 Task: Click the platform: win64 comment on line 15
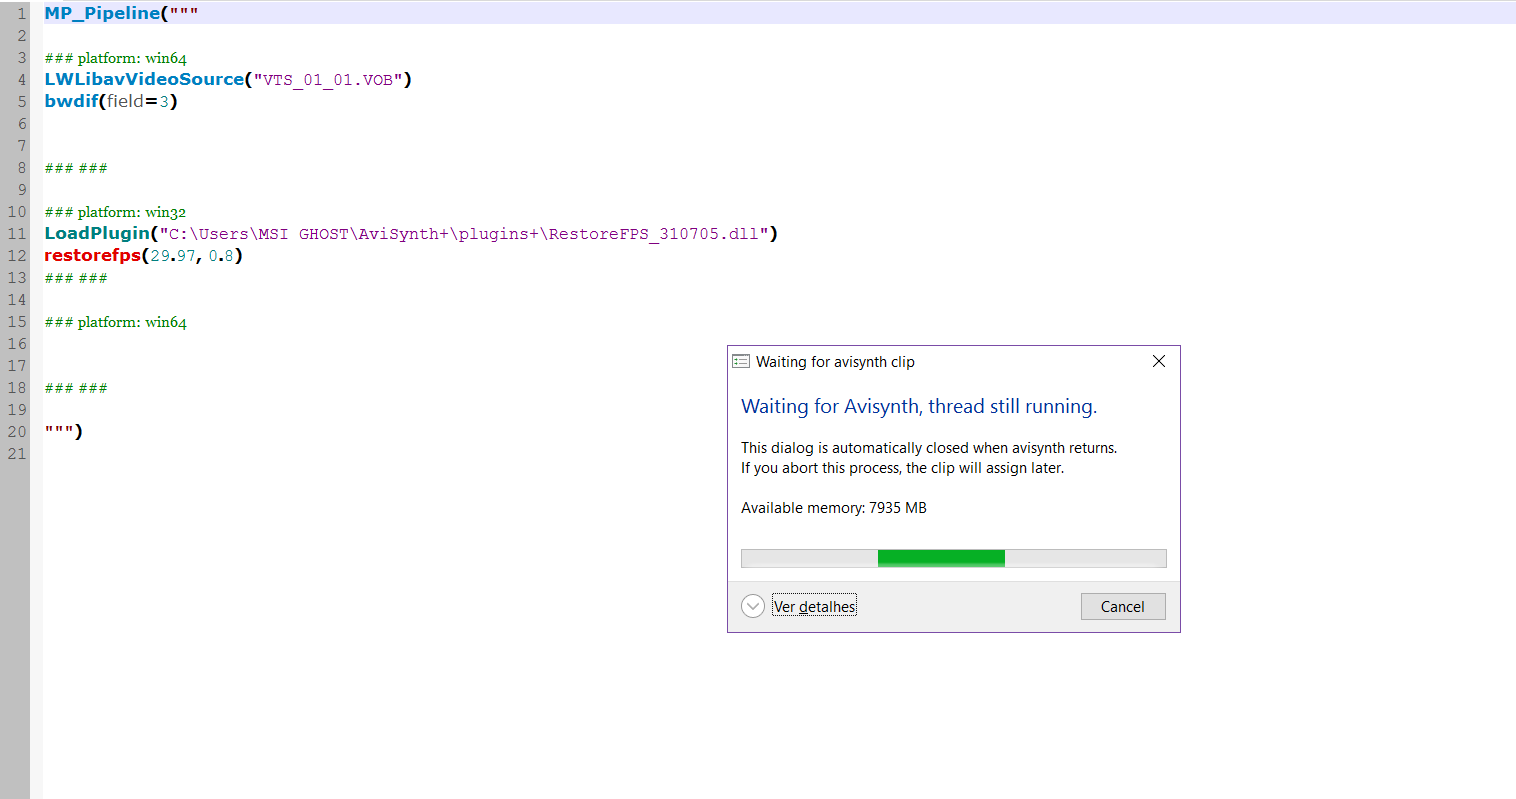click(x=115, y=322)
